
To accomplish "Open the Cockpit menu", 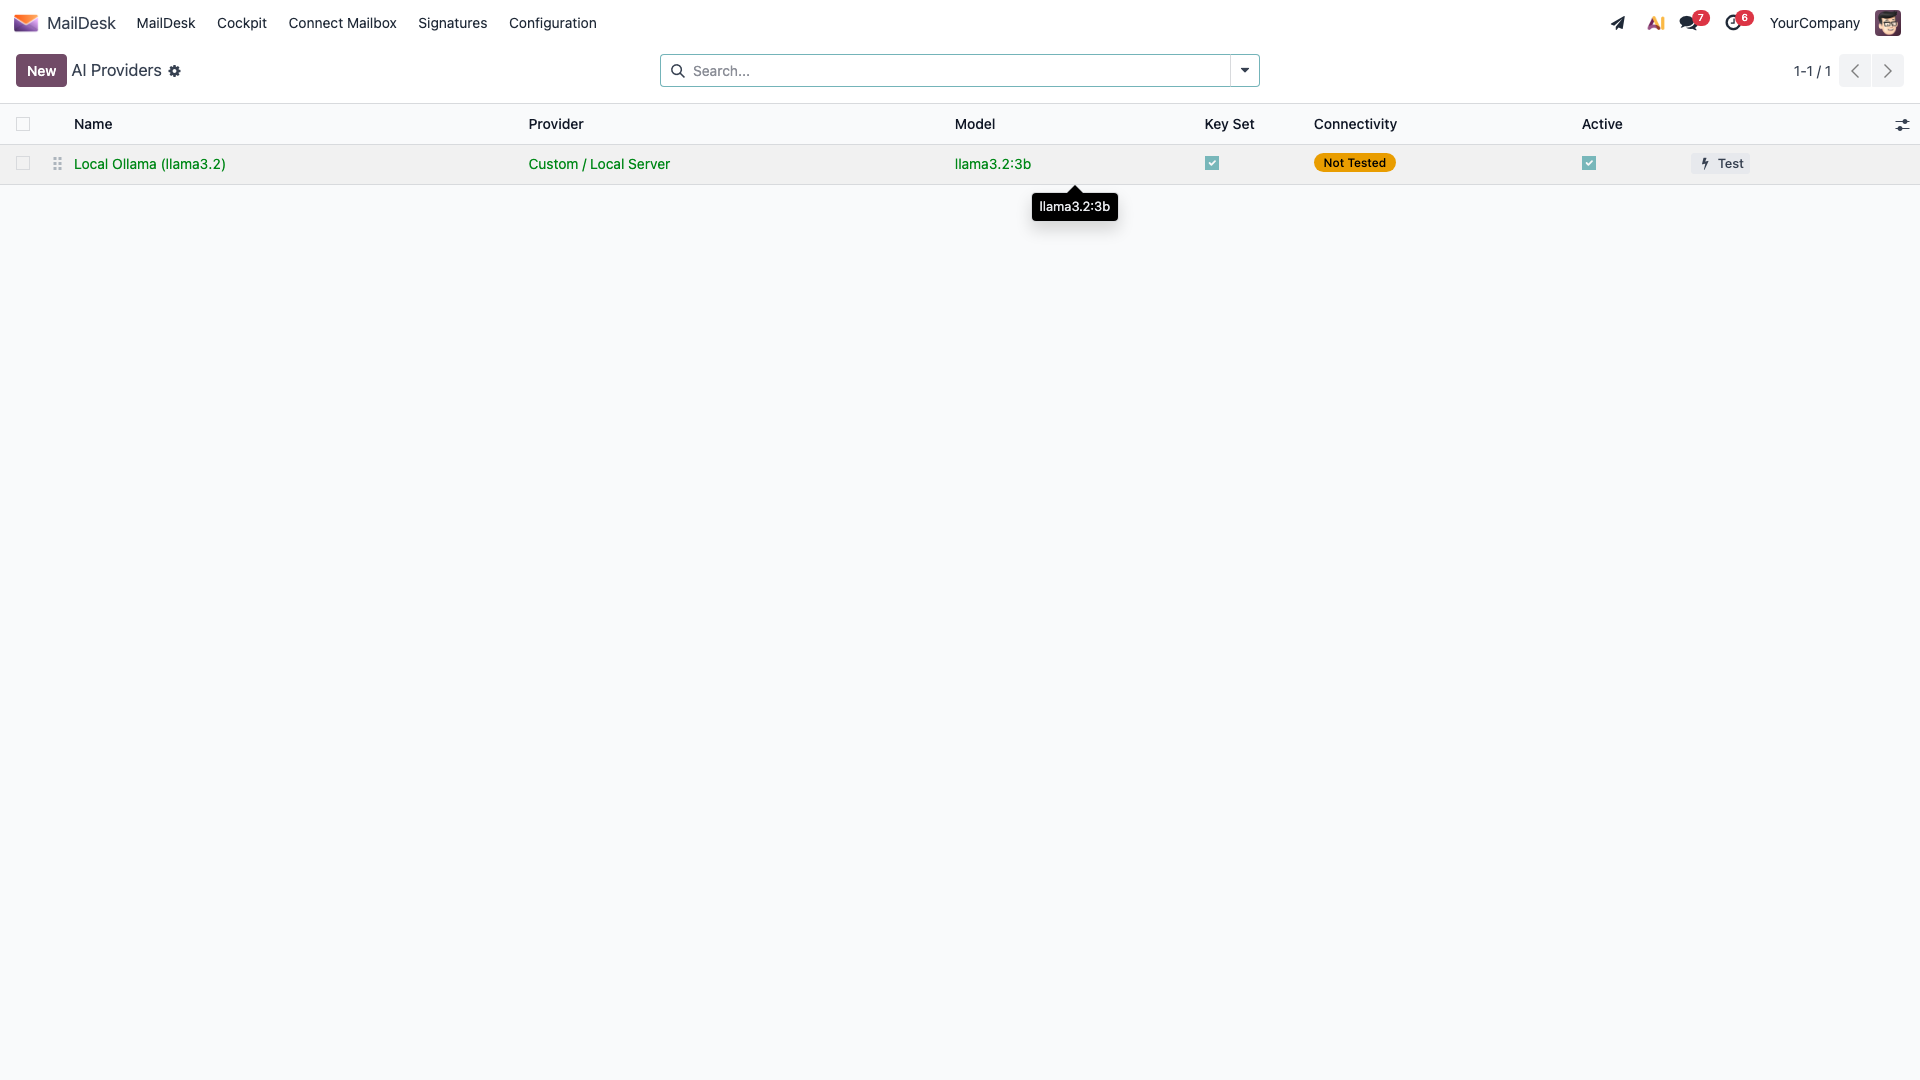I will [x=242, y=23].
